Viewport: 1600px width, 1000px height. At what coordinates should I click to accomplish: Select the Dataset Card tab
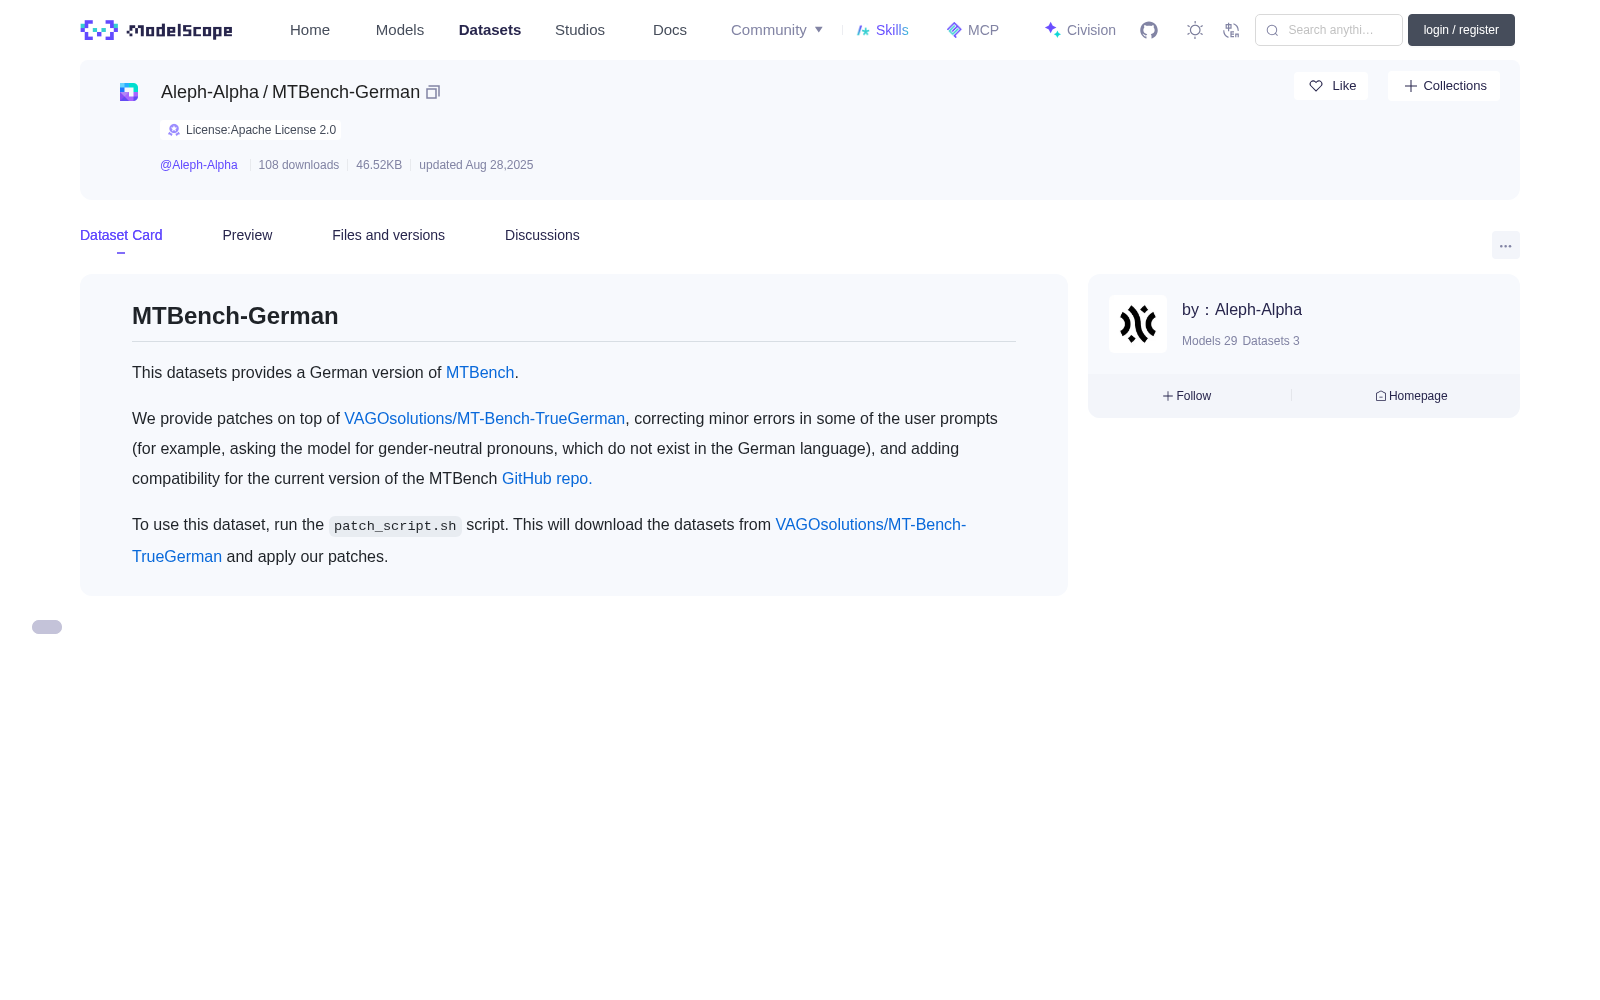point(121,235)
